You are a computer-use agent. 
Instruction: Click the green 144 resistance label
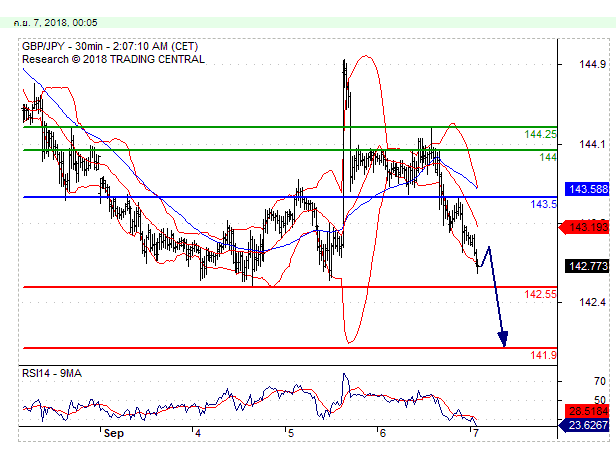(548, 157)
